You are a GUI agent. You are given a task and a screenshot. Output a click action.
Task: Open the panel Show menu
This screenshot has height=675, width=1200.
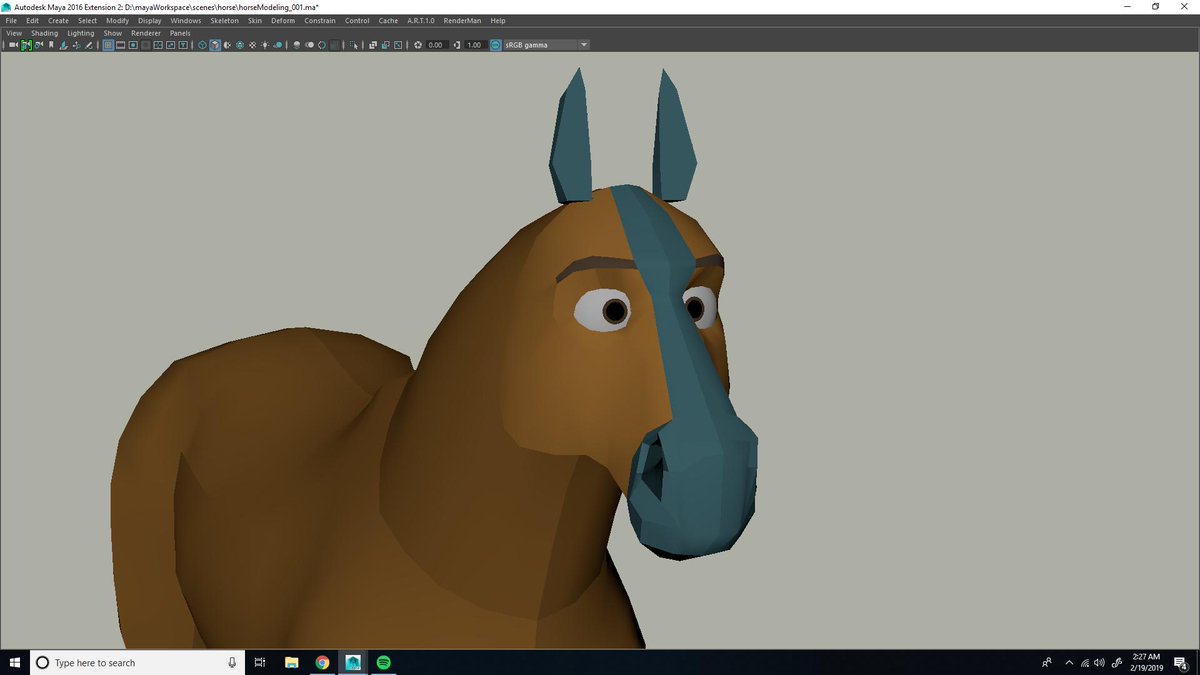coord(113,33)
